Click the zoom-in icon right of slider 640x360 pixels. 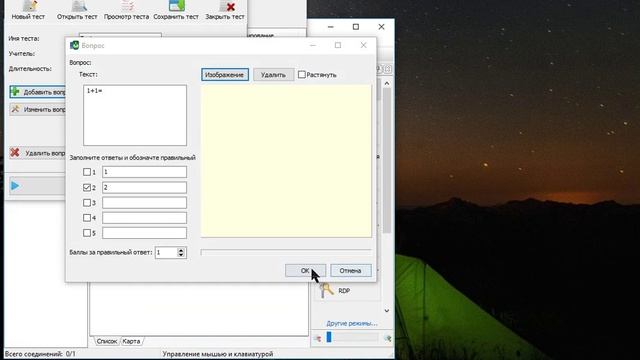coord(387,338)
